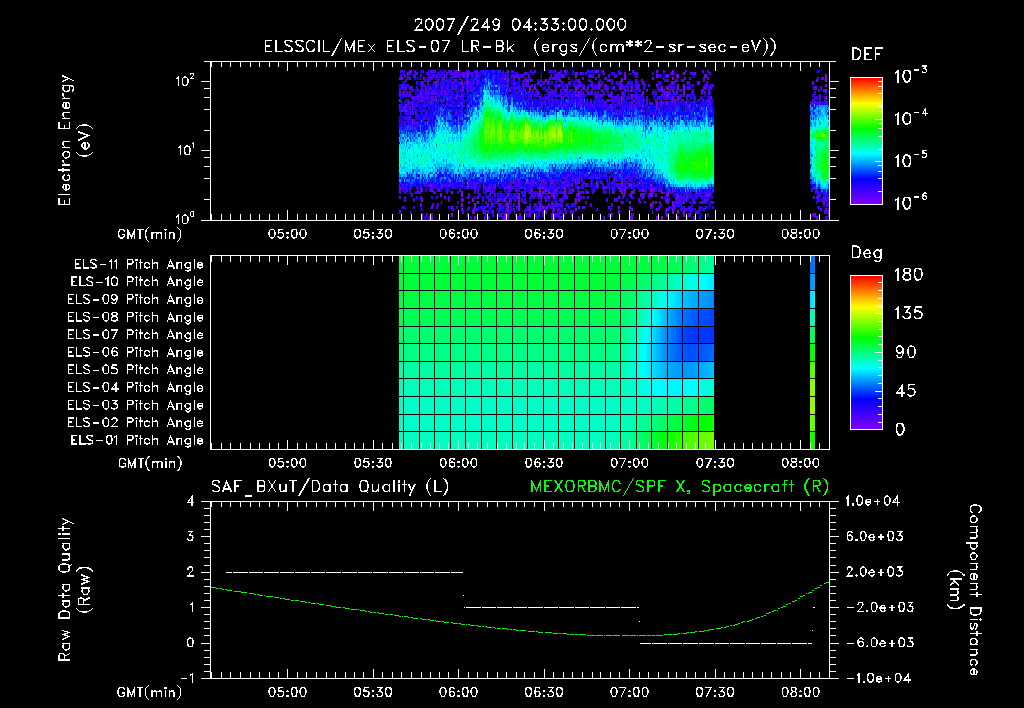The height and width of the screenshot is (708, 1024).
Task: Select the ELS-10 Pitch Angle row label
Action: (137, 282)
